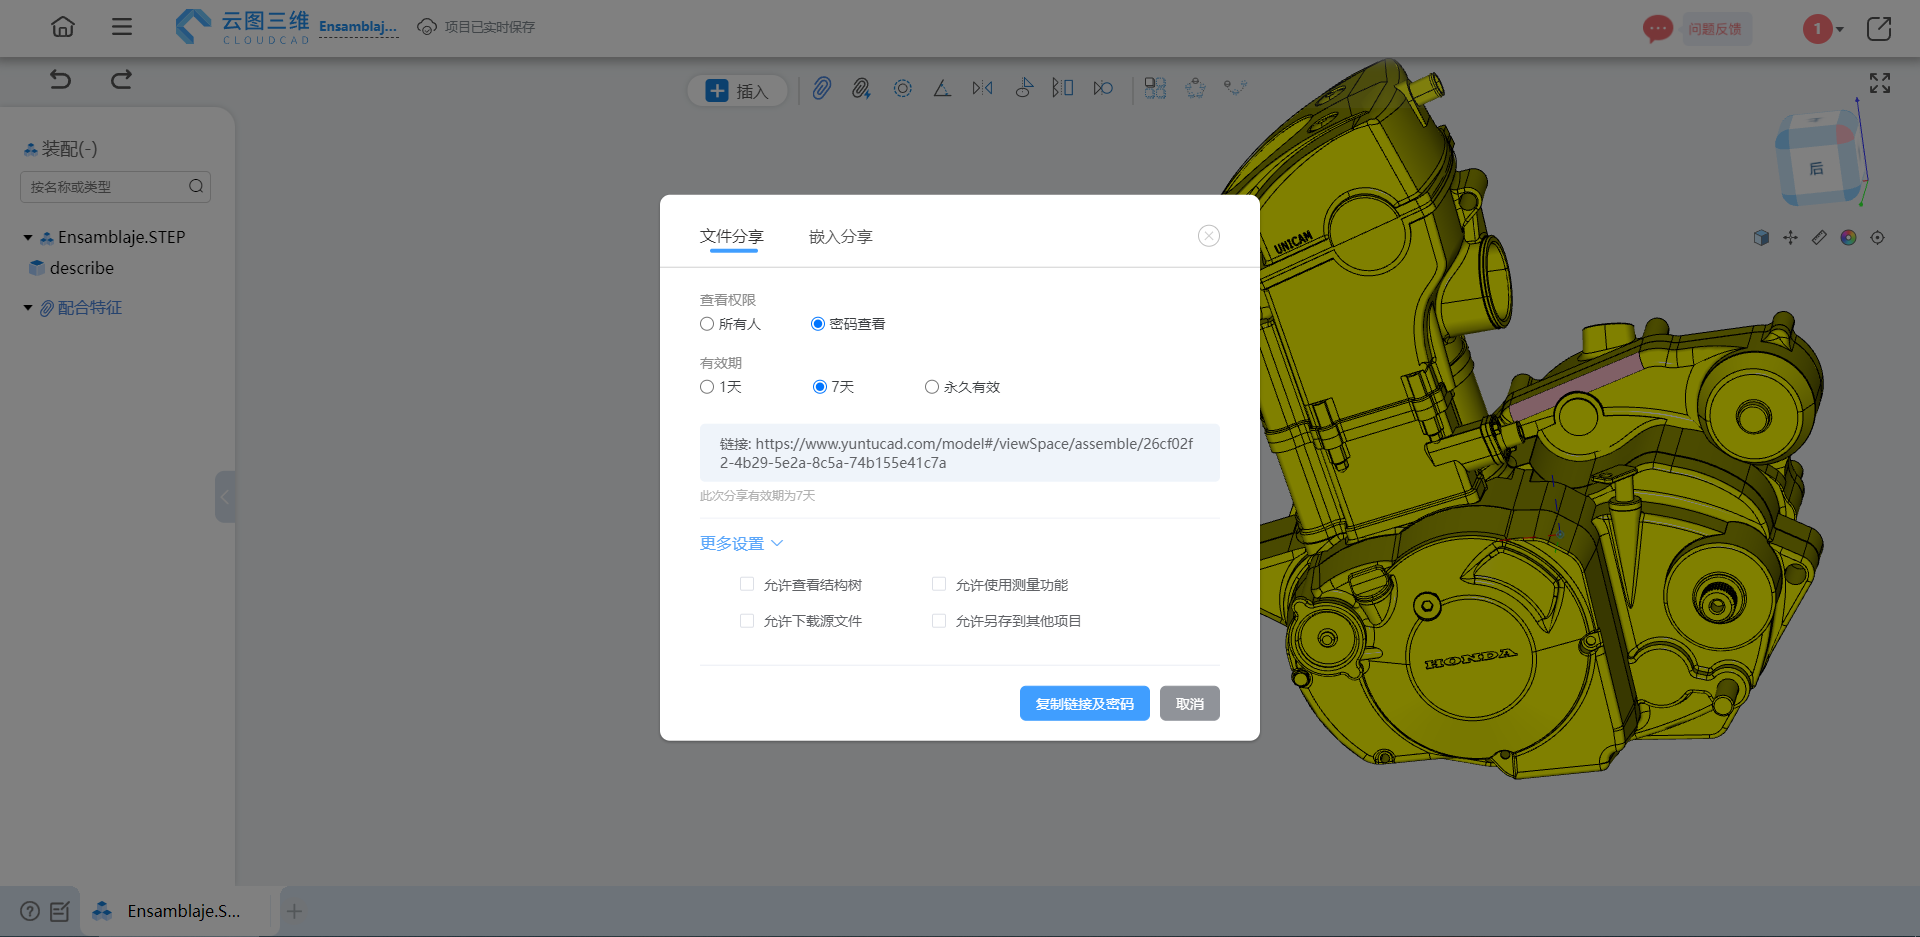The width and height of the screenshot is (1920, 937).
Task: Click the redo arrow icon
Action: pyautogui.click(x=121, y=80)
